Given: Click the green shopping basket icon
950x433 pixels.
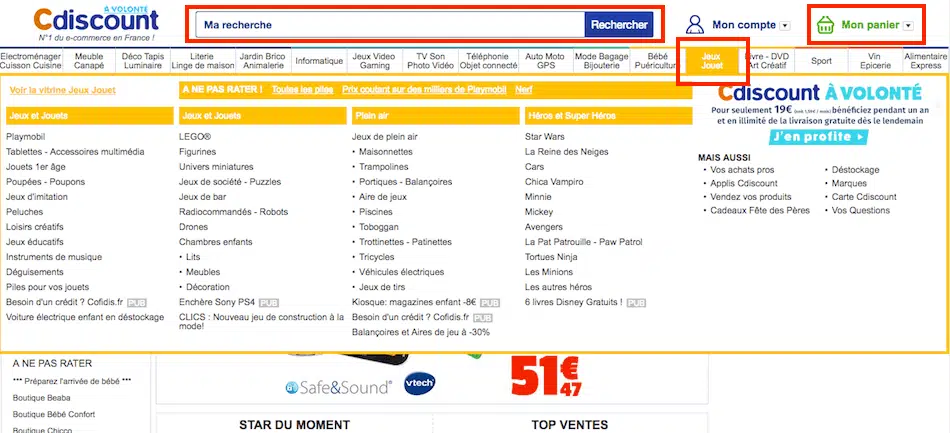Looking at the screenshot, I should point(825,25).
